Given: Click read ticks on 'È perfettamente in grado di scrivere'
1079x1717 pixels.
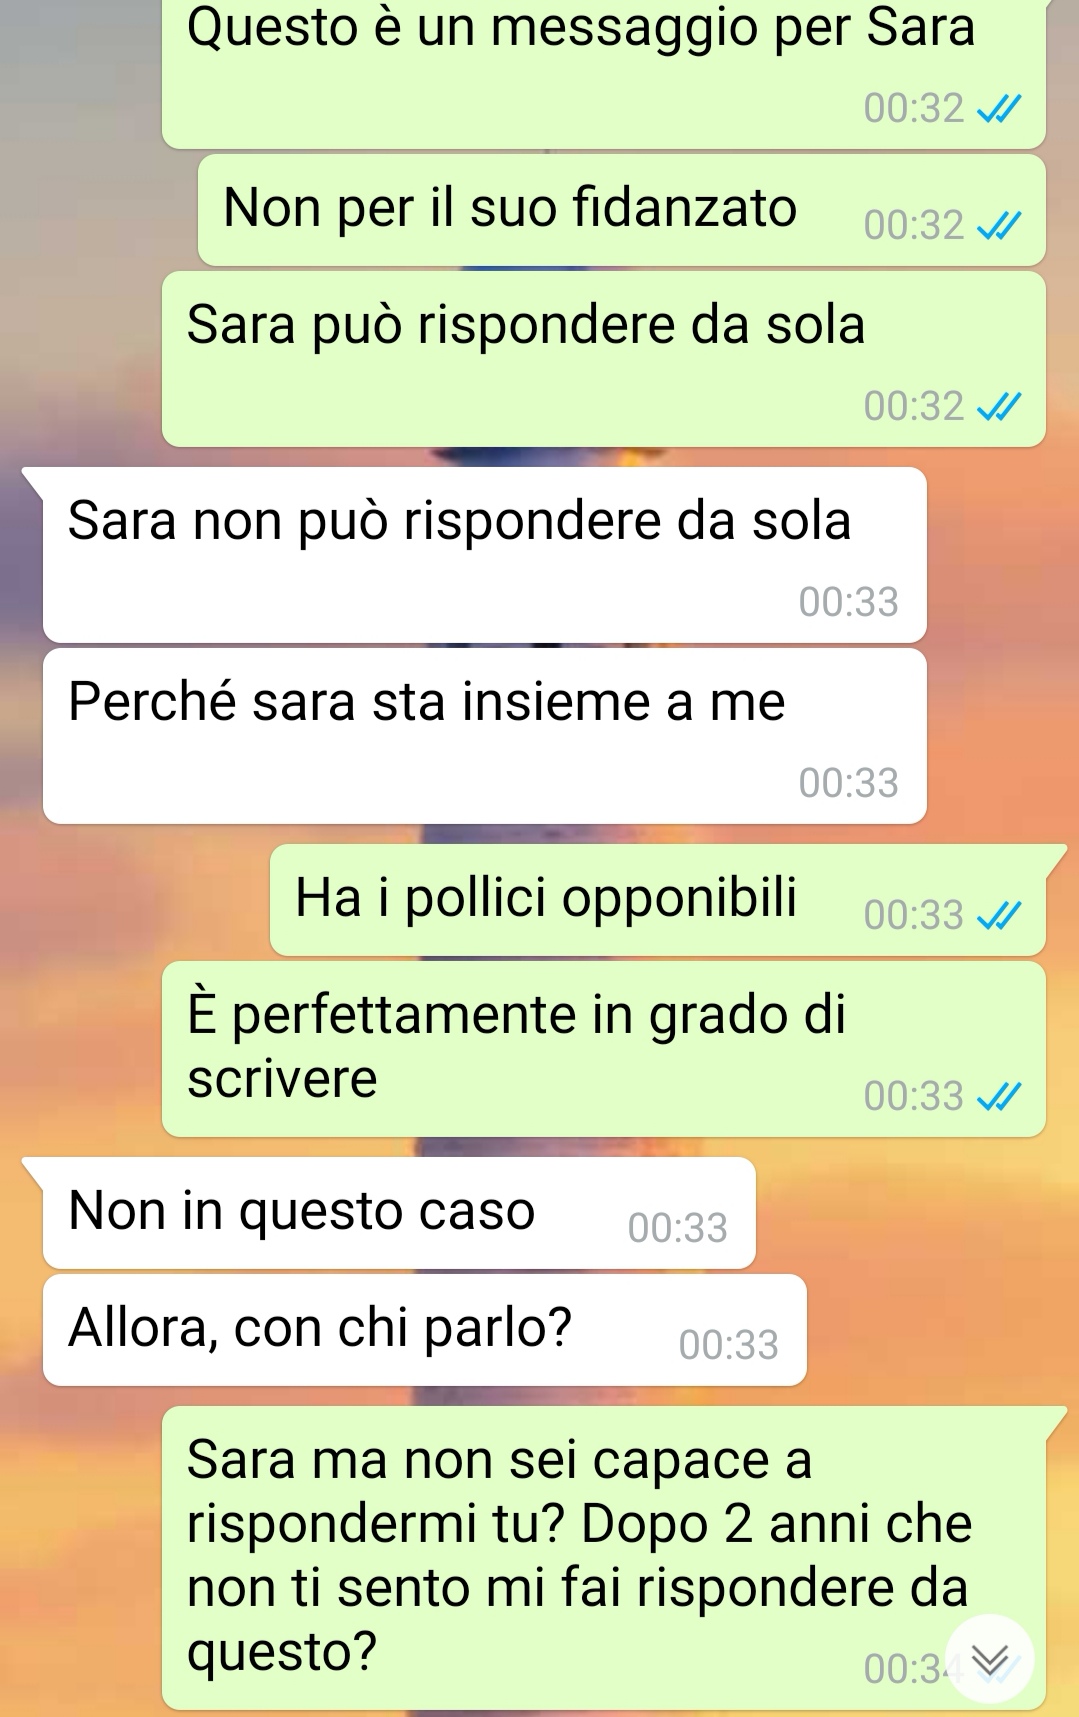Looking at the screenshot, I should tap(999, 1097).
